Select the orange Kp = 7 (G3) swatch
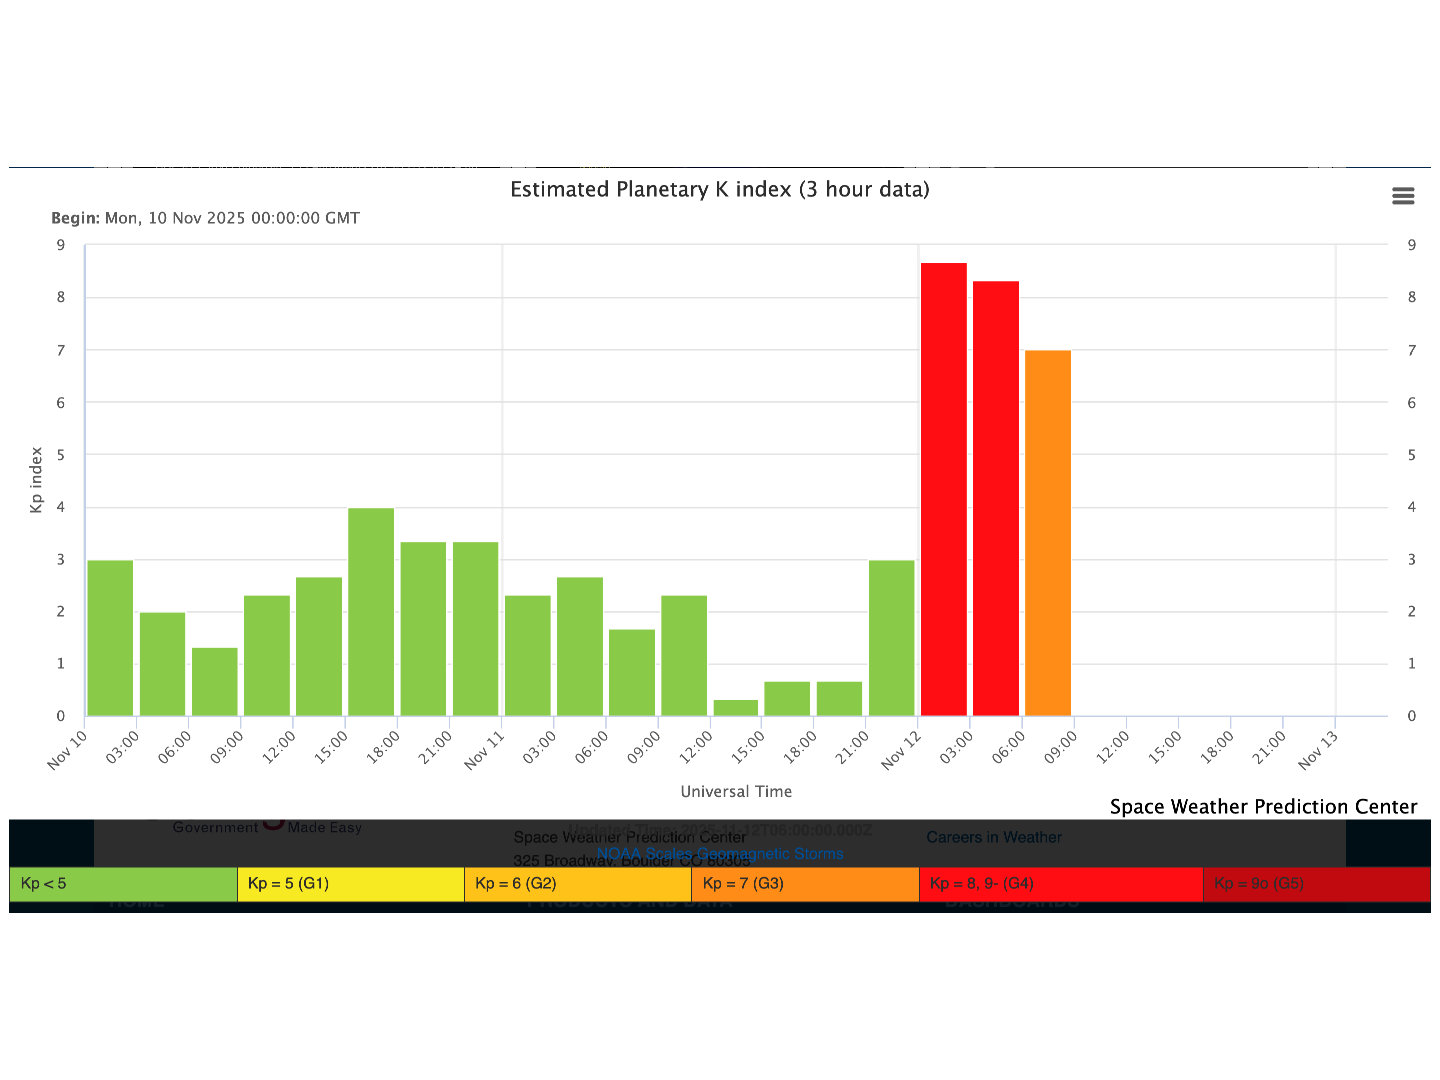The image size is (1440, 1080). 804,884
